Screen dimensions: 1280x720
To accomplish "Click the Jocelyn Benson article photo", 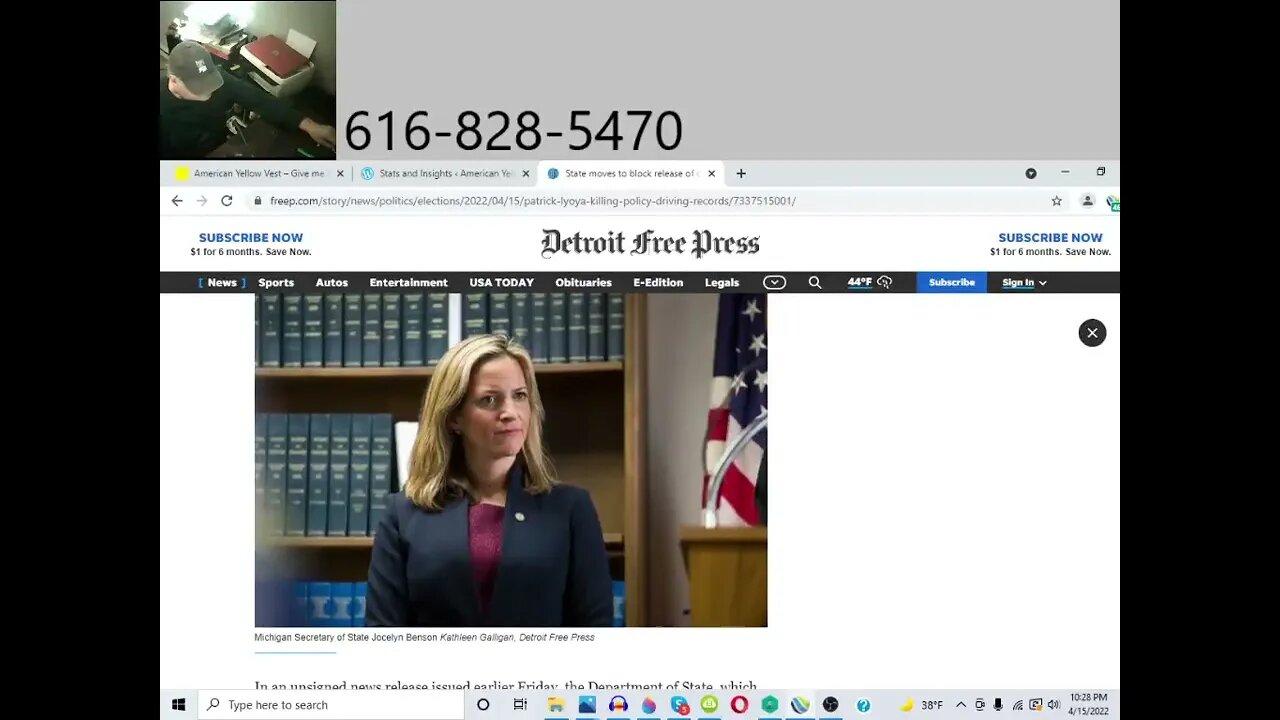I will click(511, 460).
